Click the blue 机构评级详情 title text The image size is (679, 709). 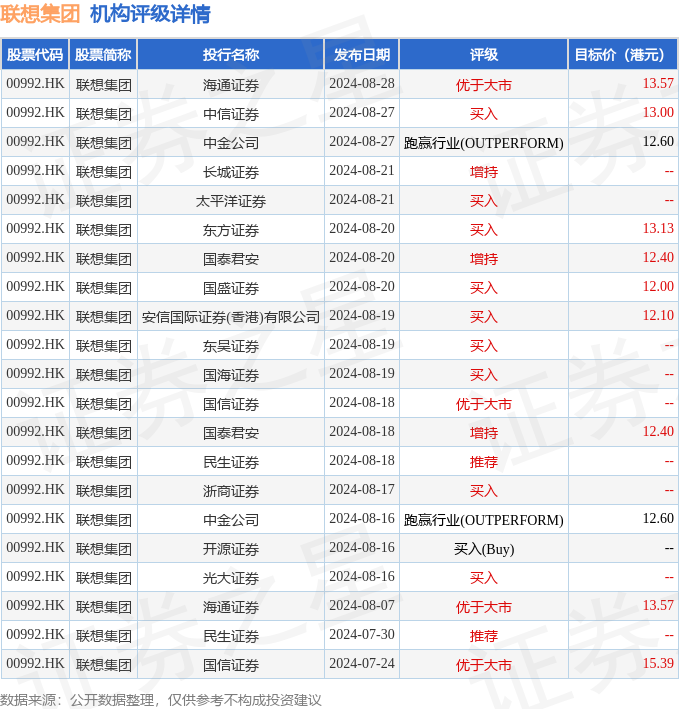(x=150, y=14)
